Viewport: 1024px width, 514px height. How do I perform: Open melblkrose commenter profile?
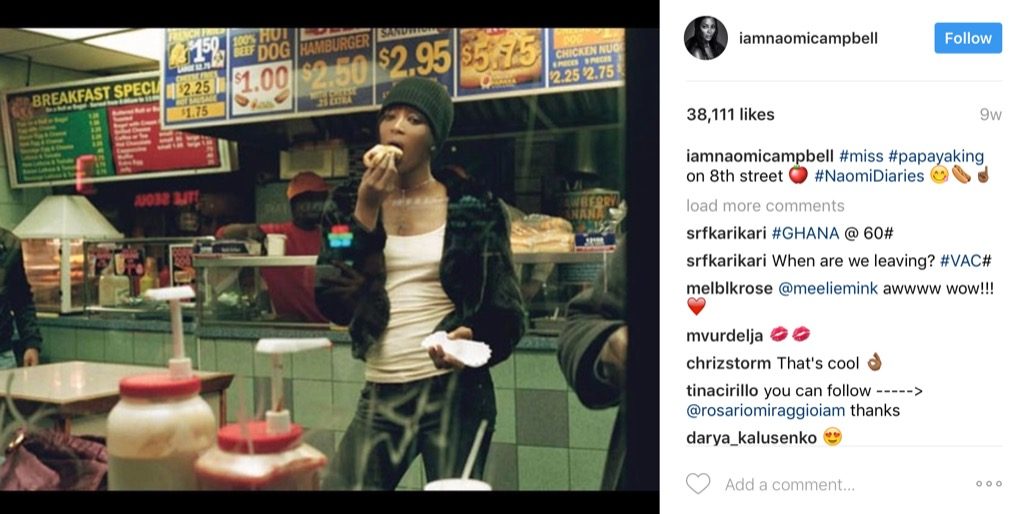coord(729,289)
